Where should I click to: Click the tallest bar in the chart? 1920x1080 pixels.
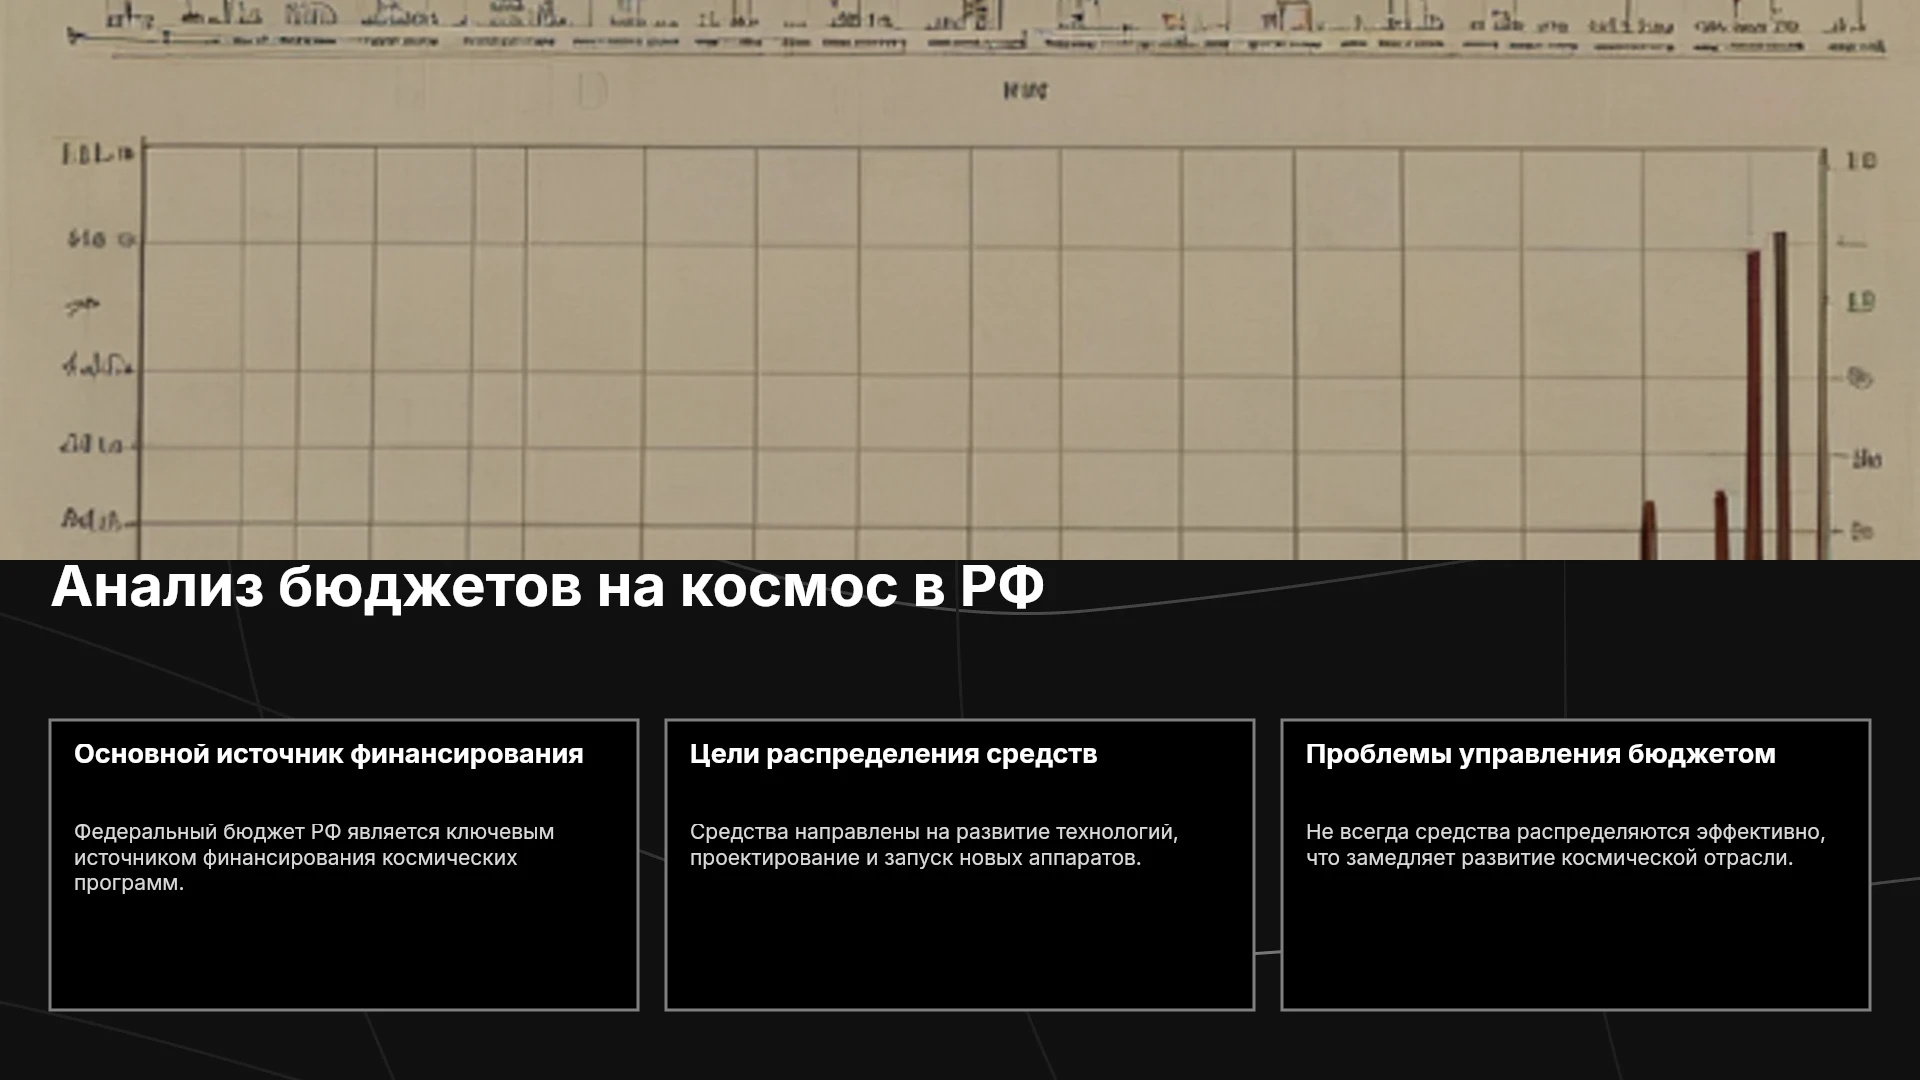pyautogui.click(x=1781, y=395)
